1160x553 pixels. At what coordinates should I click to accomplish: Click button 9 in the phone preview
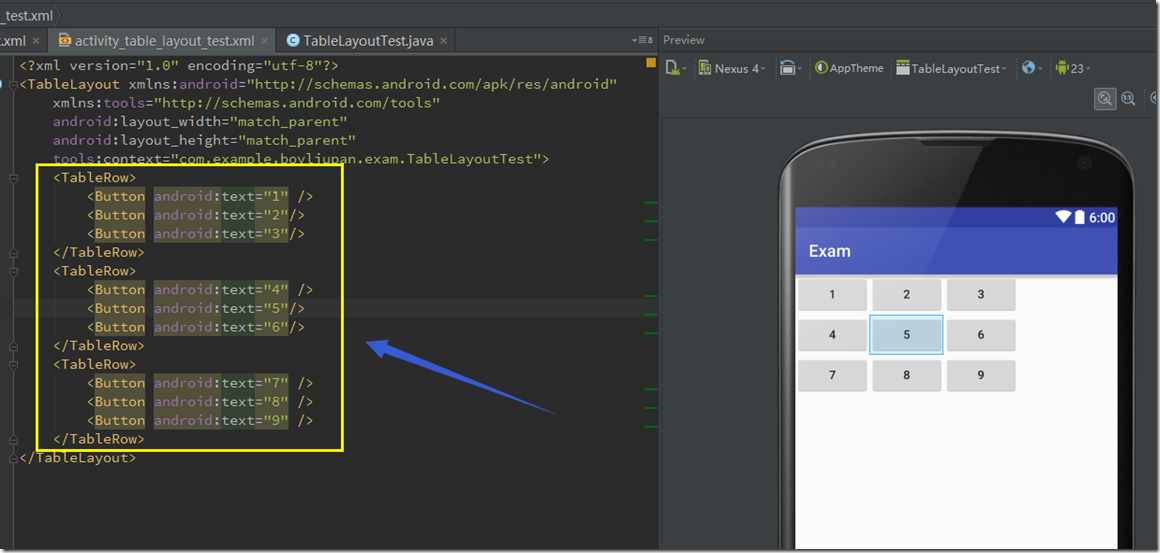(980, 375)
